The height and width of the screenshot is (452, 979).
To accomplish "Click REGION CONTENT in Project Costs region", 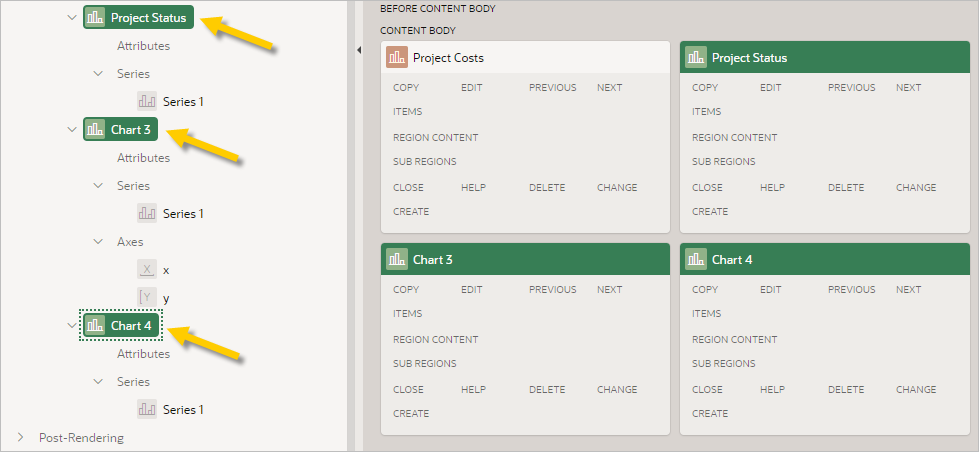I will [x=436, y=137].
